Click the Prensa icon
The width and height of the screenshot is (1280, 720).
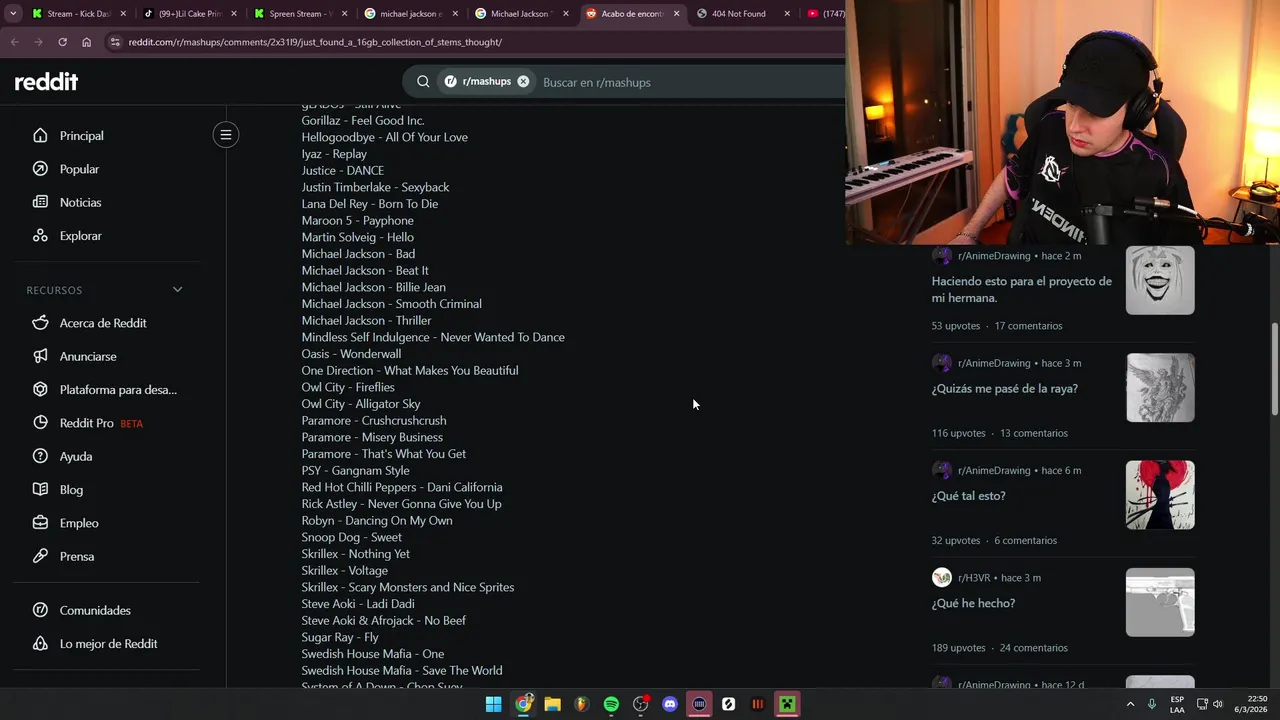point(40,556)
